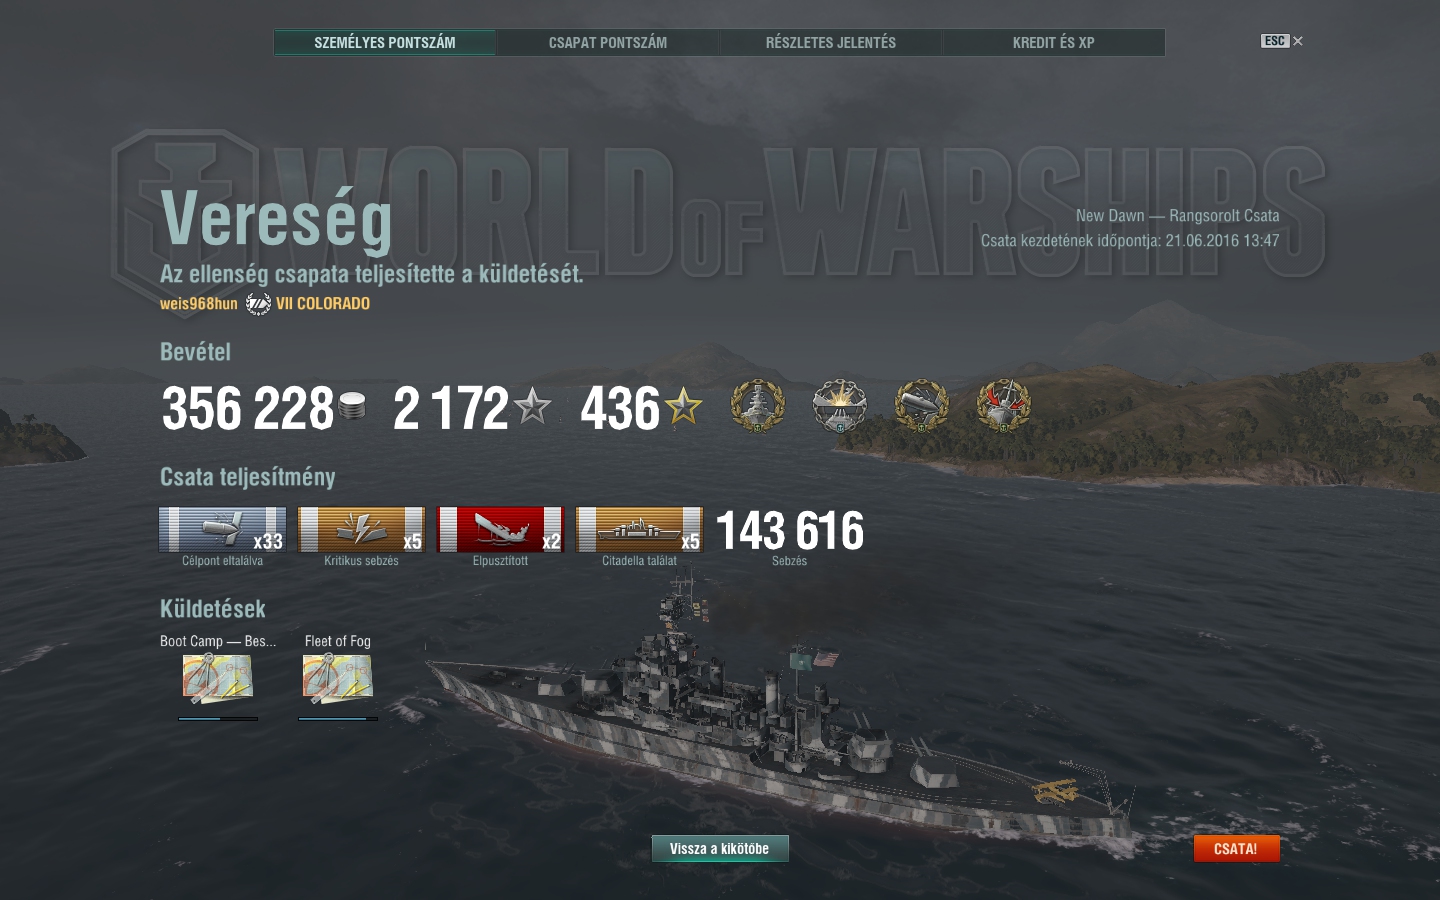The height and width of the screenshot is (900, 1440).
Task: Click the Citadella találat x5 ribbon
Action: click(639, 530)
